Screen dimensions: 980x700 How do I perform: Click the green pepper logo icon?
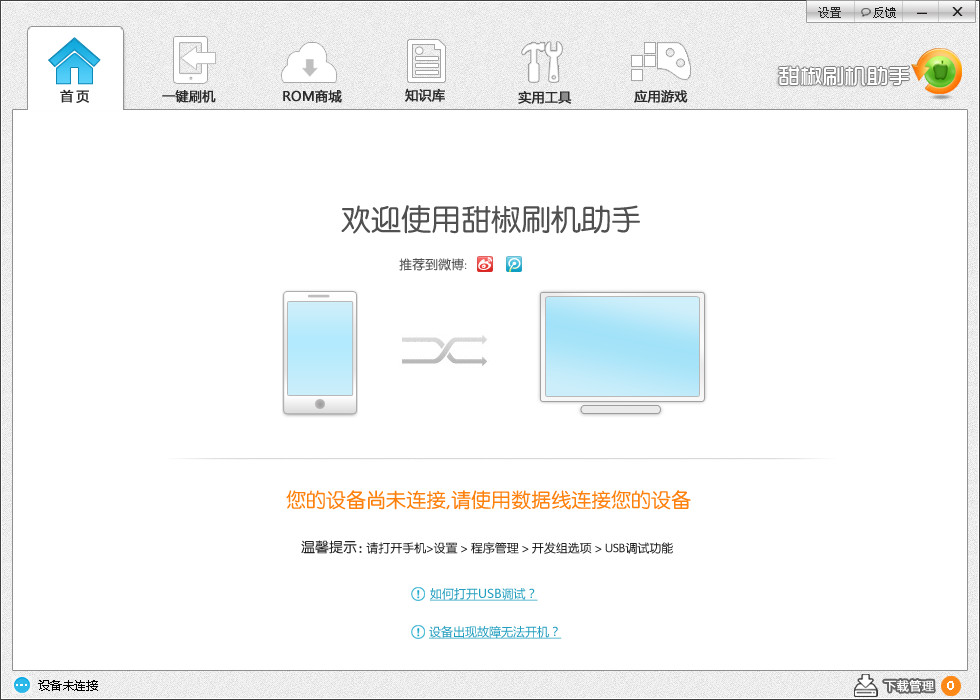click(939, 74)
